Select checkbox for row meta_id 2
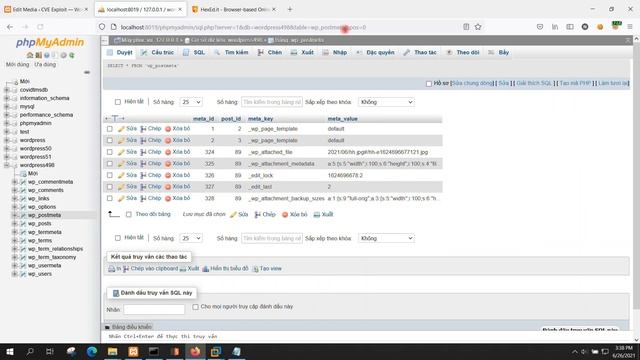Viewport: 640px width, 360px height. pyautogui.click(x=110, y=140)
